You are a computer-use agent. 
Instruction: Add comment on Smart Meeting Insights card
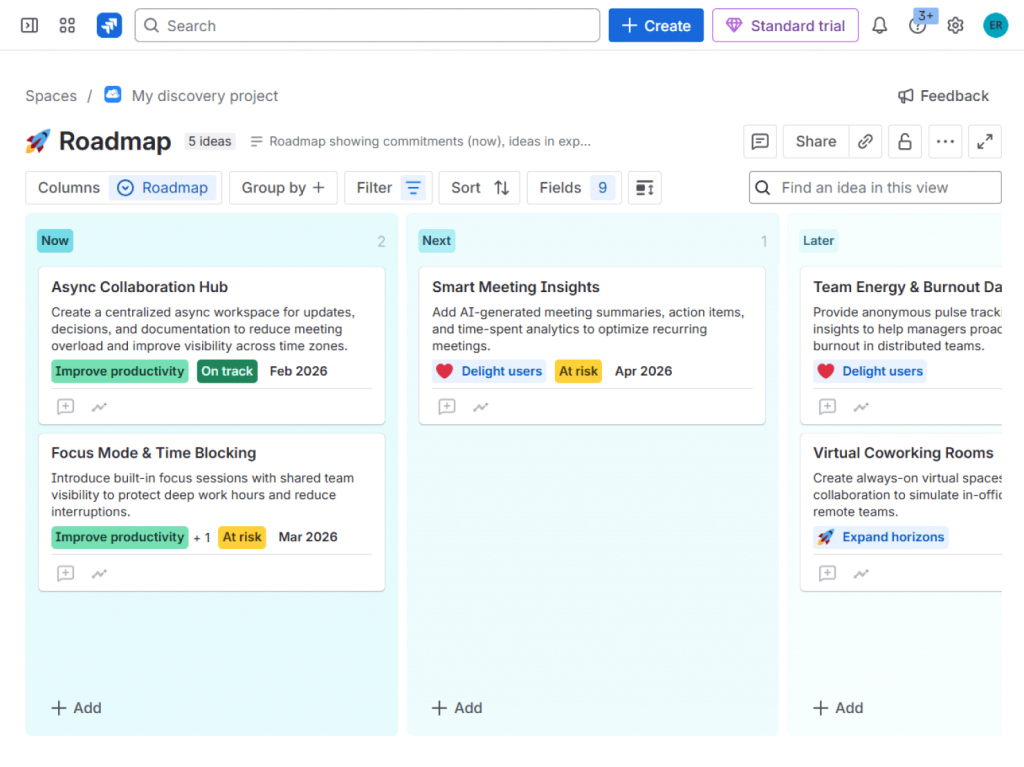447,406
